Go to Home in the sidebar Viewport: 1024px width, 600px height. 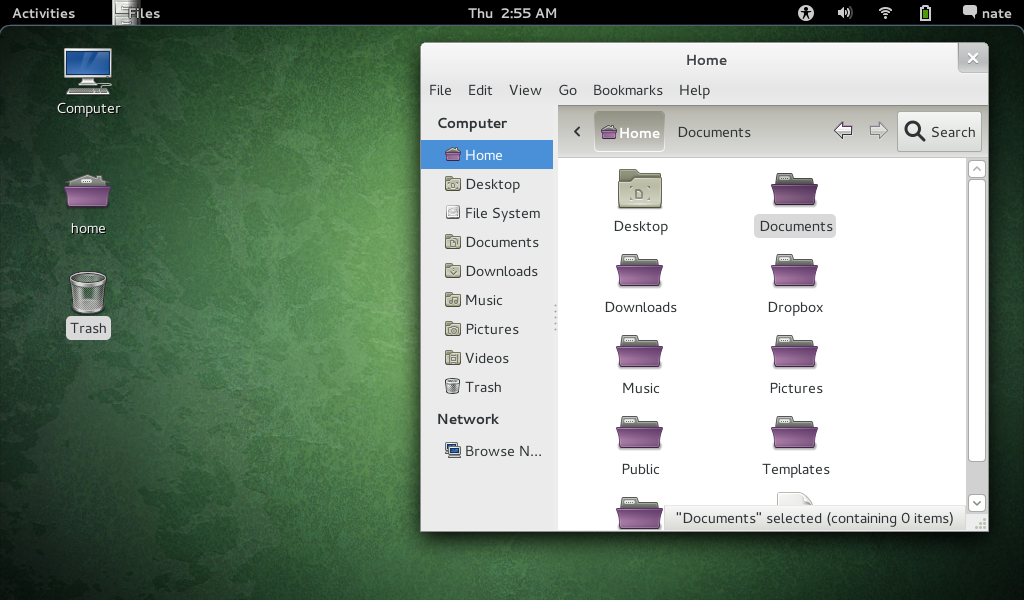[487, 155]
